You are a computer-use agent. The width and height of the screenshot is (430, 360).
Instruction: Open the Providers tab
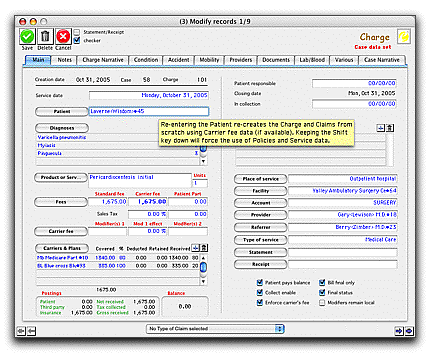[x=241, y=60]
